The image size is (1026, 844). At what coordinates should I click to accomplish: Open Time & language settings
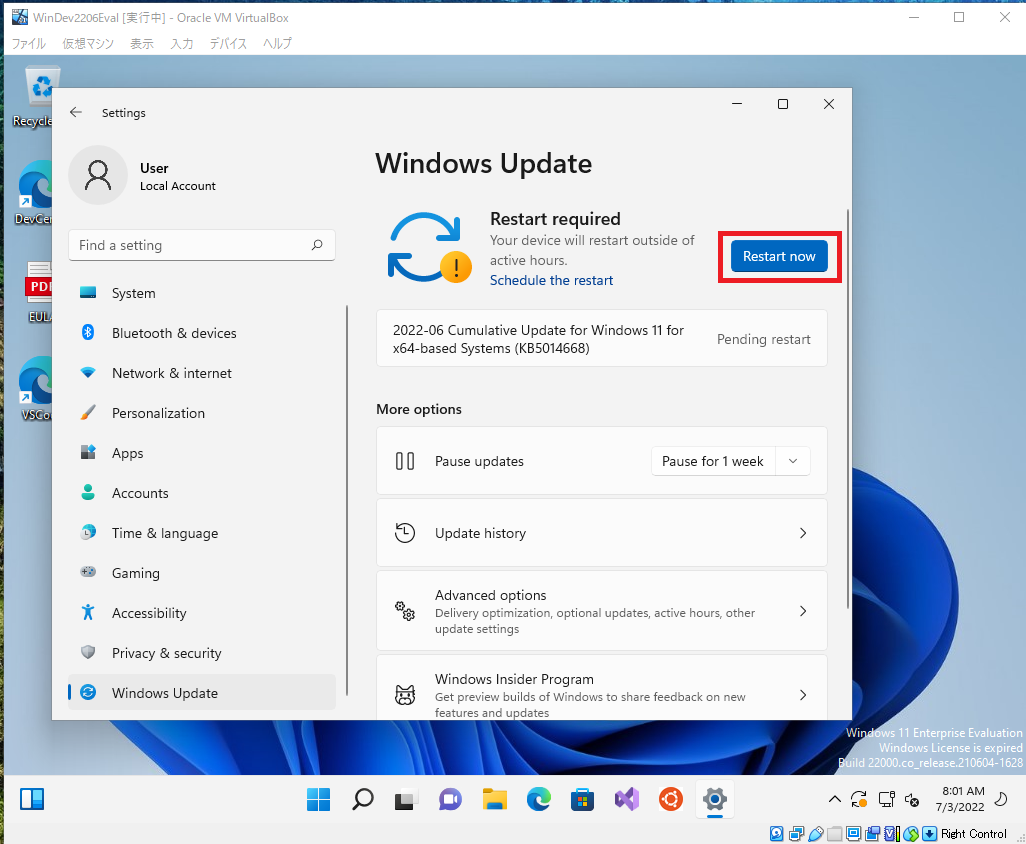202,533
